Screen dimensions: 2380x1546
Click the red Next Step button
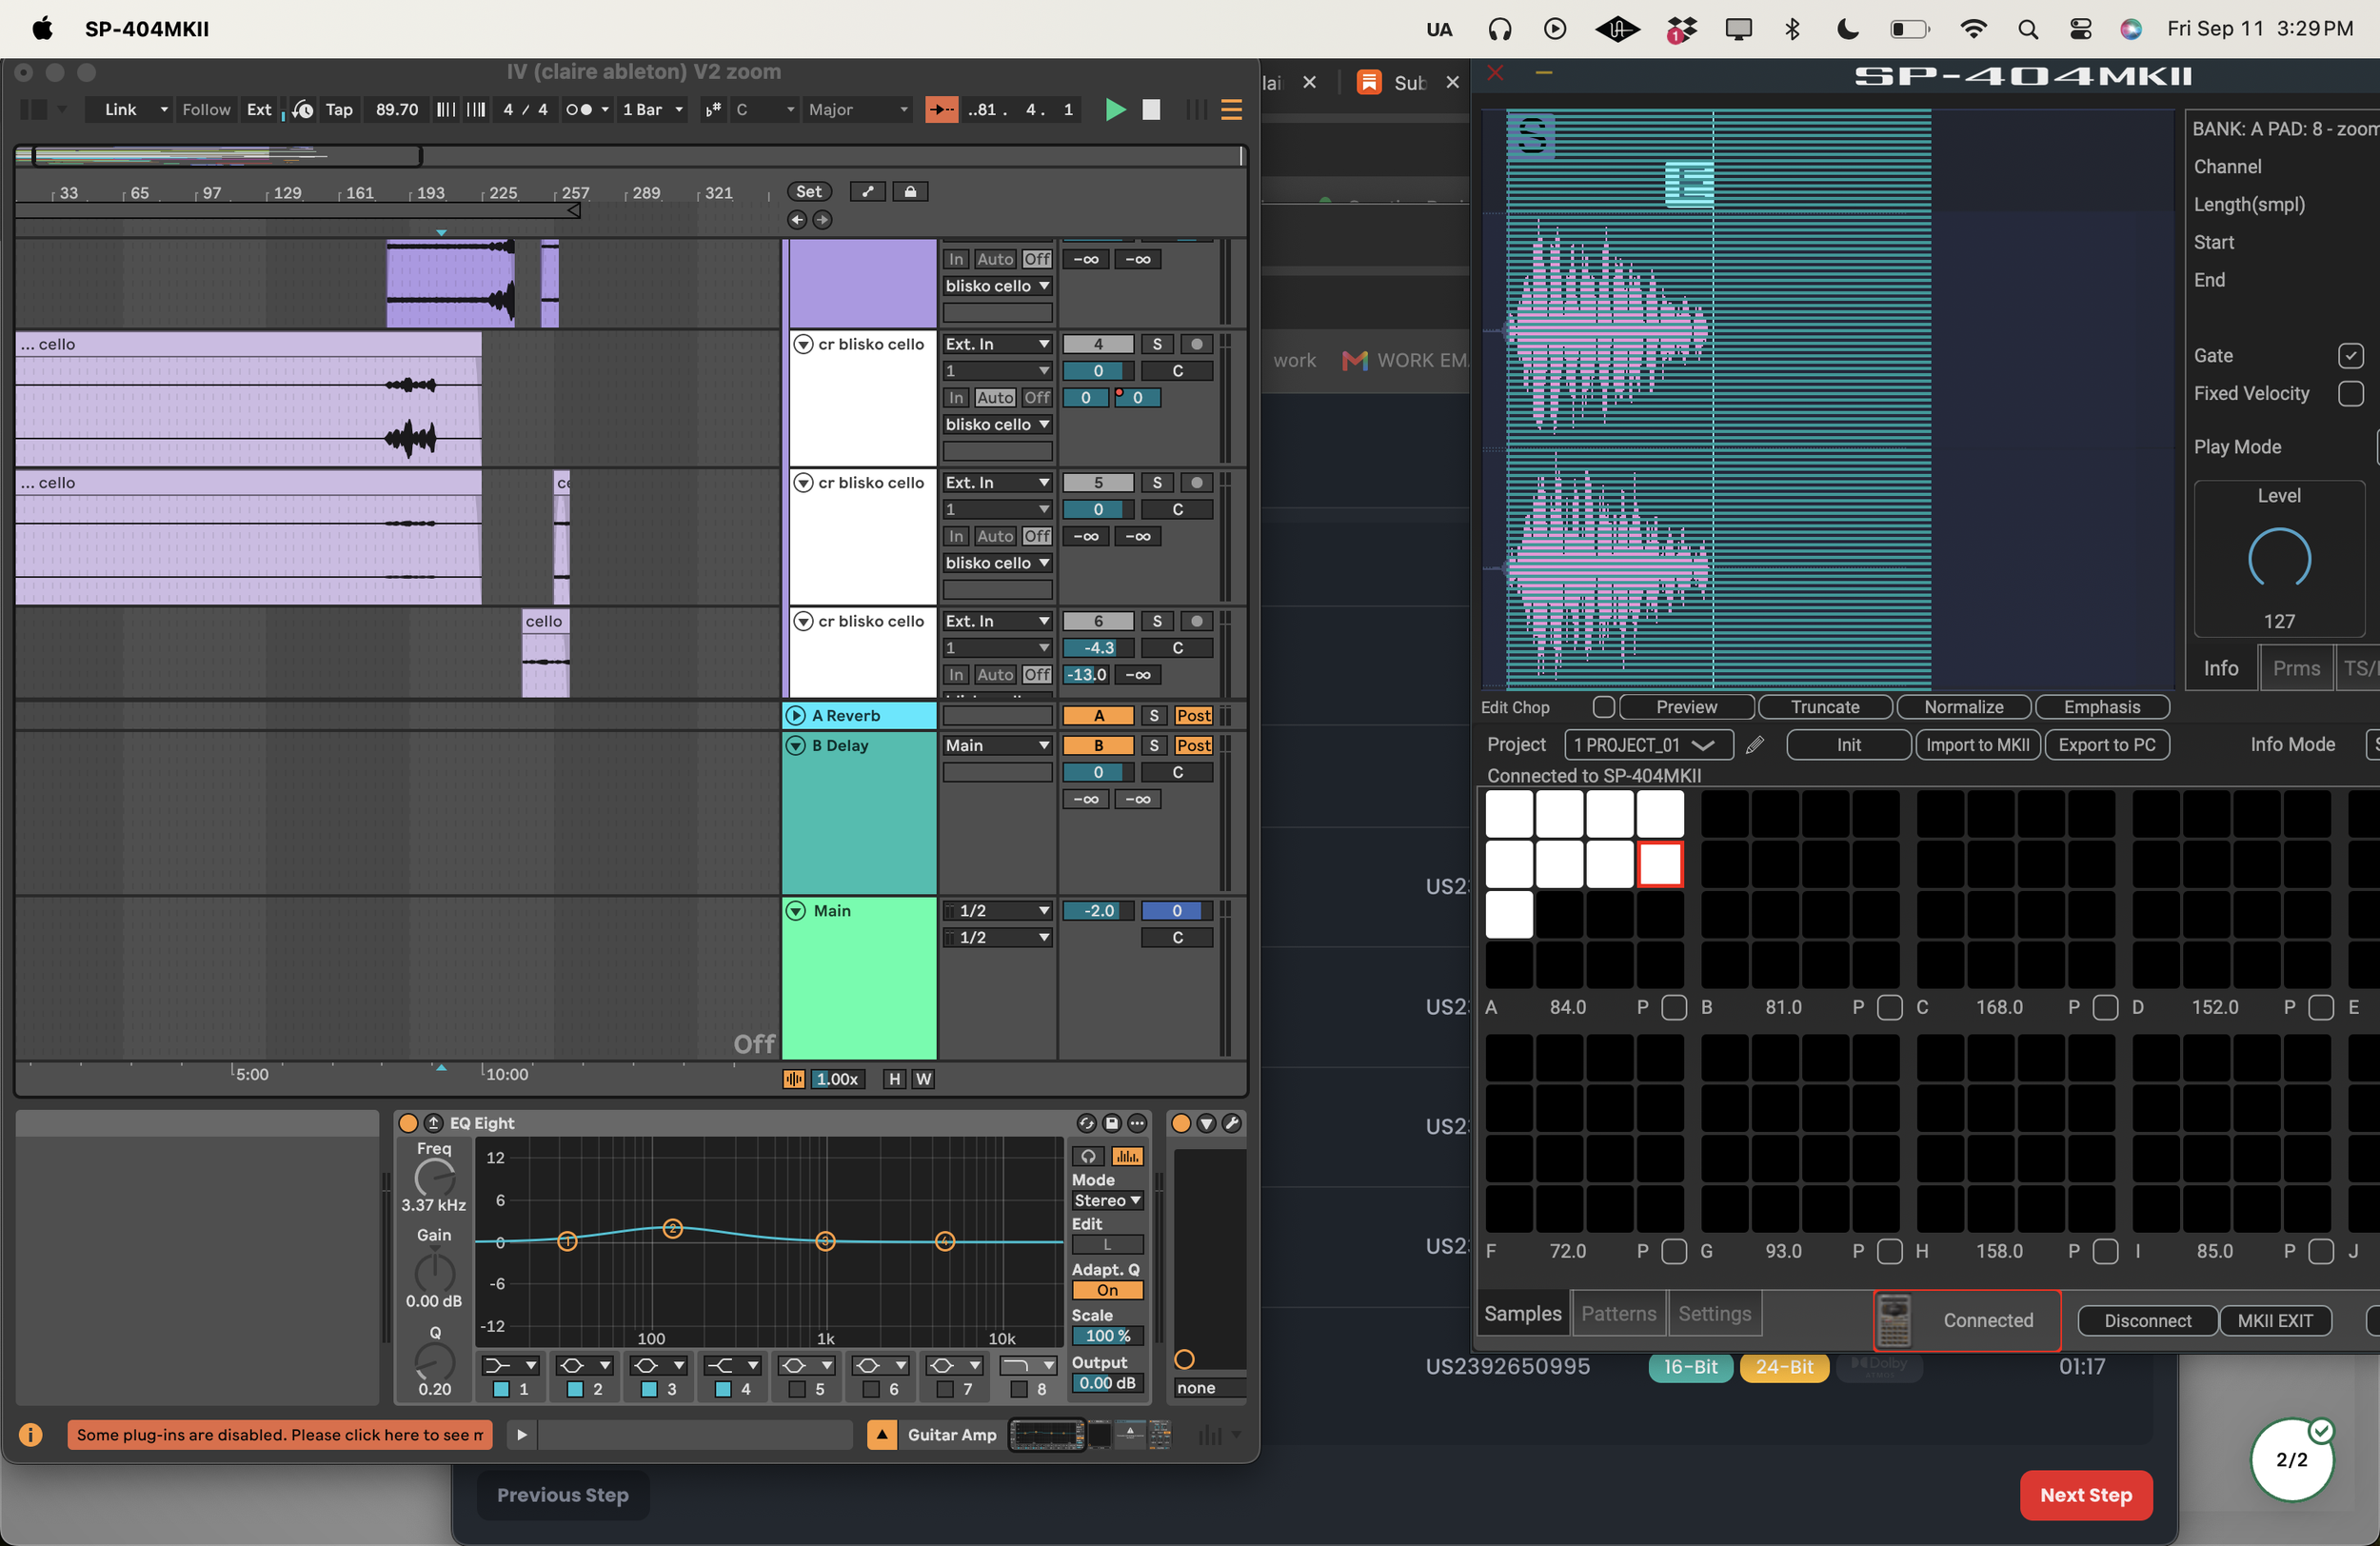pyautogui.click(x=2086, y=1495)
